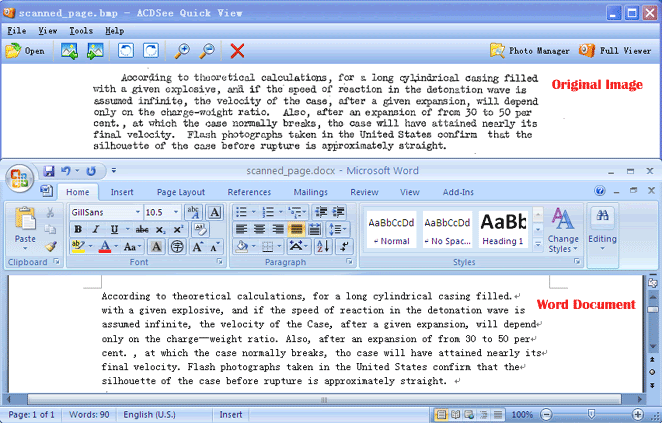Viewport: 662px width, 423px height.
Task: Open the Tools menu in ACDSee
Action: point(81,31)
